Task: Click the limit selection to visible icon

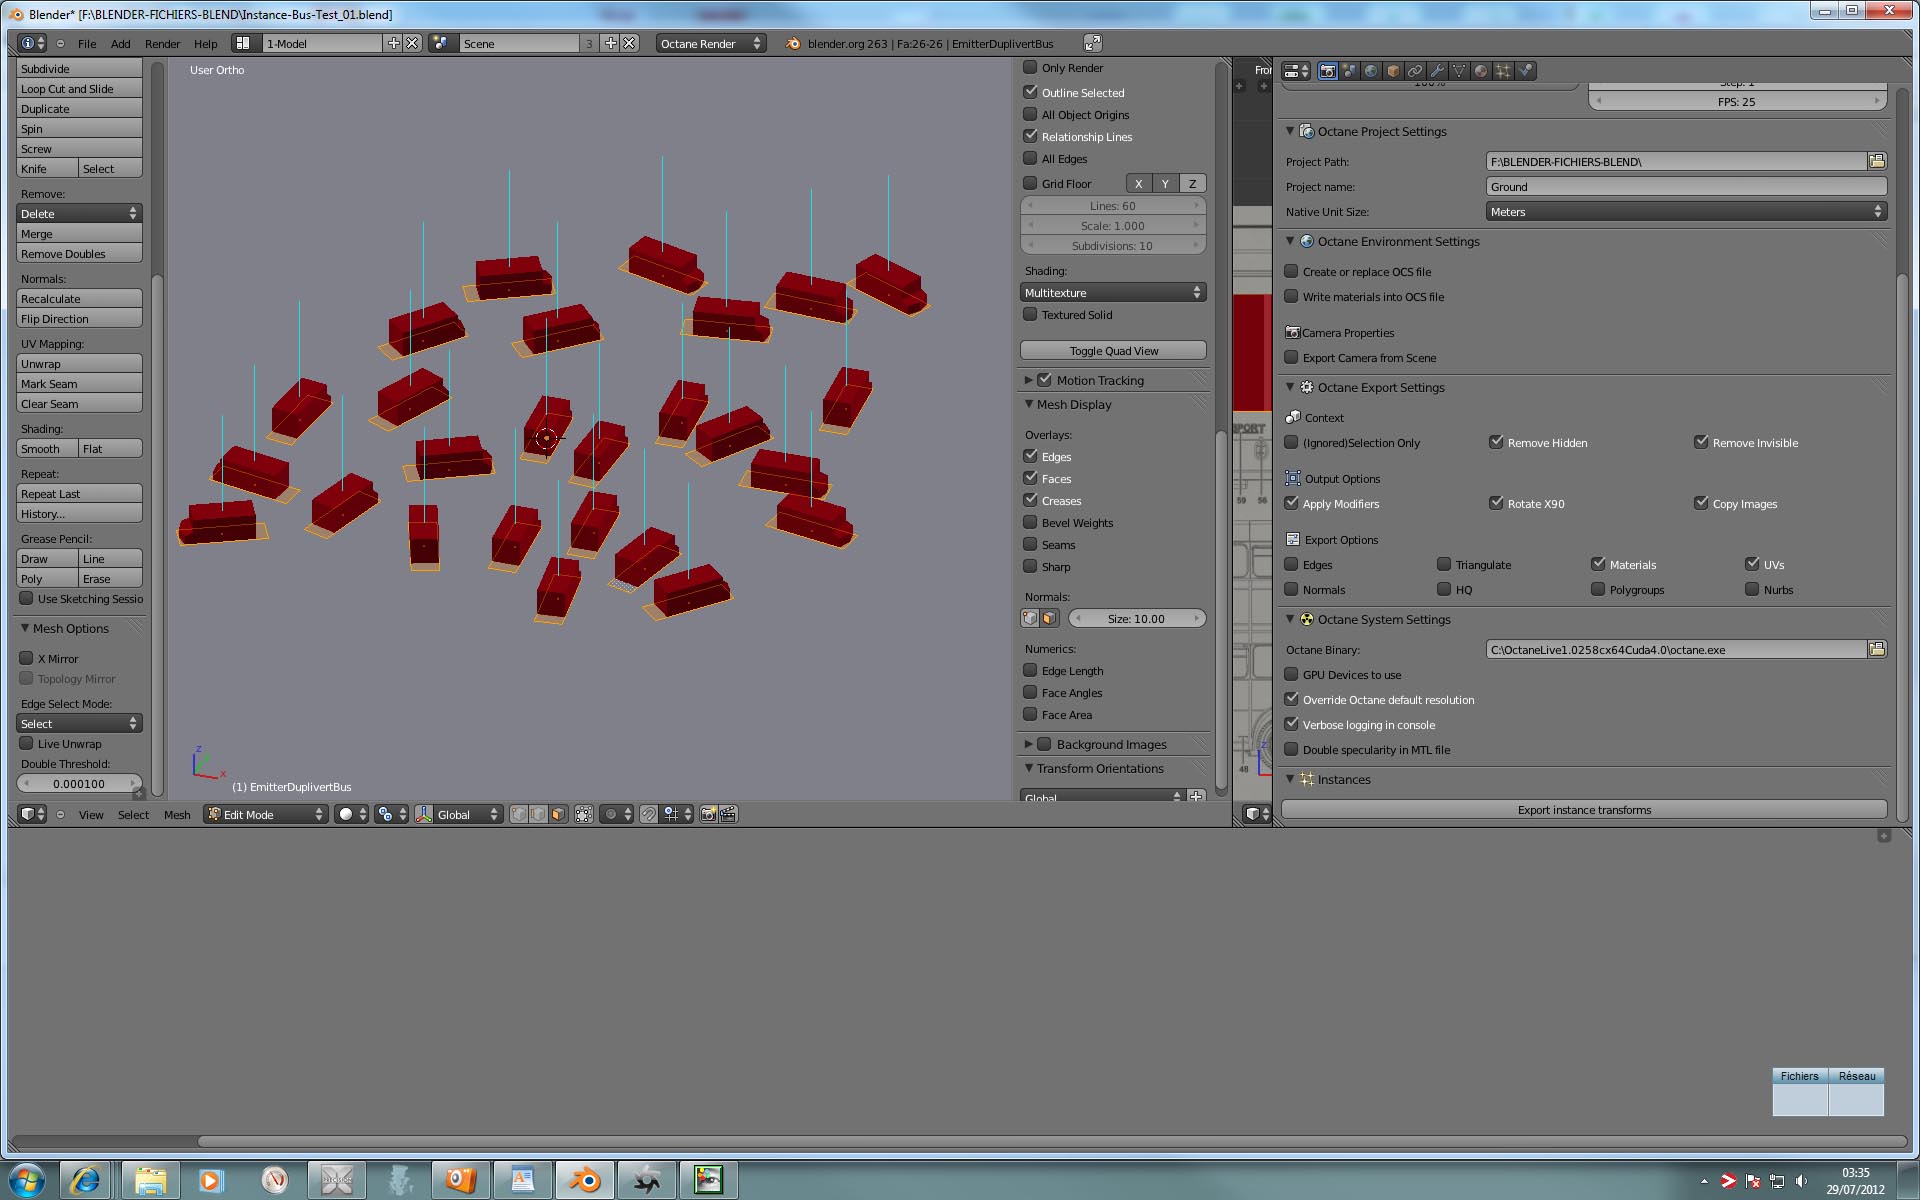Action: point(584,815)
